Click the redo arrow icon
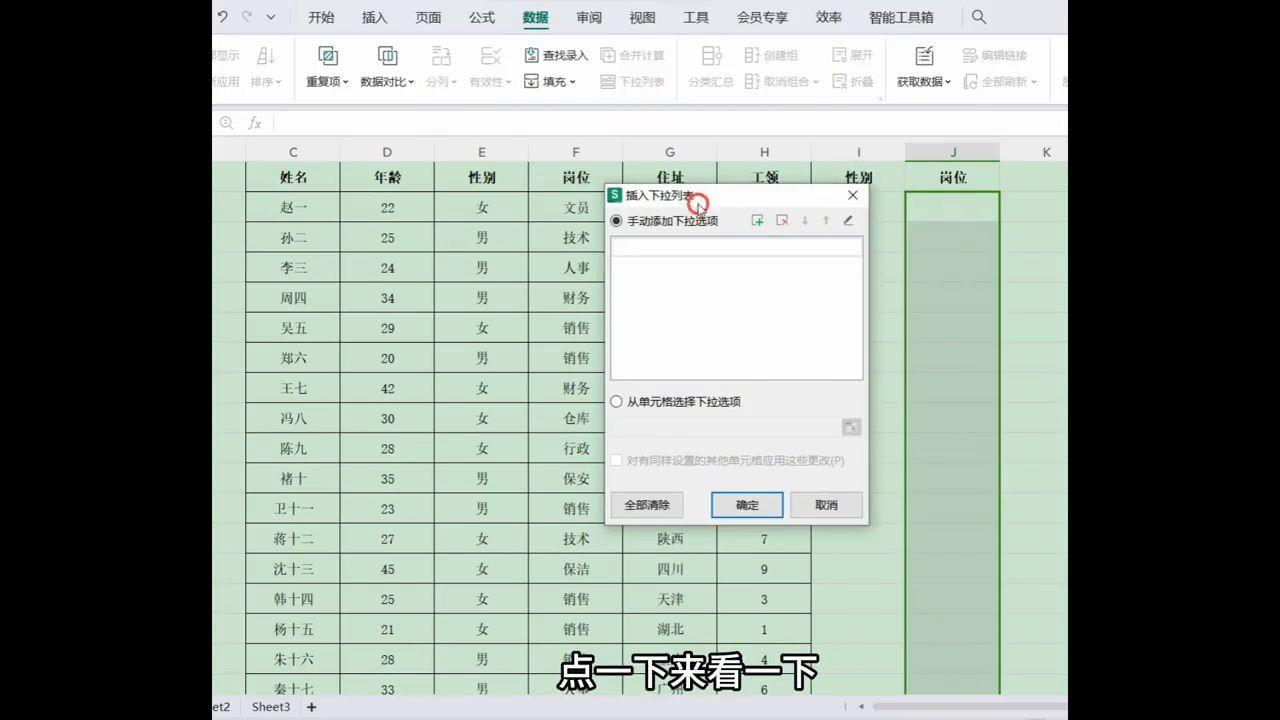This screenshot has height=720, width=1280. 247,17
